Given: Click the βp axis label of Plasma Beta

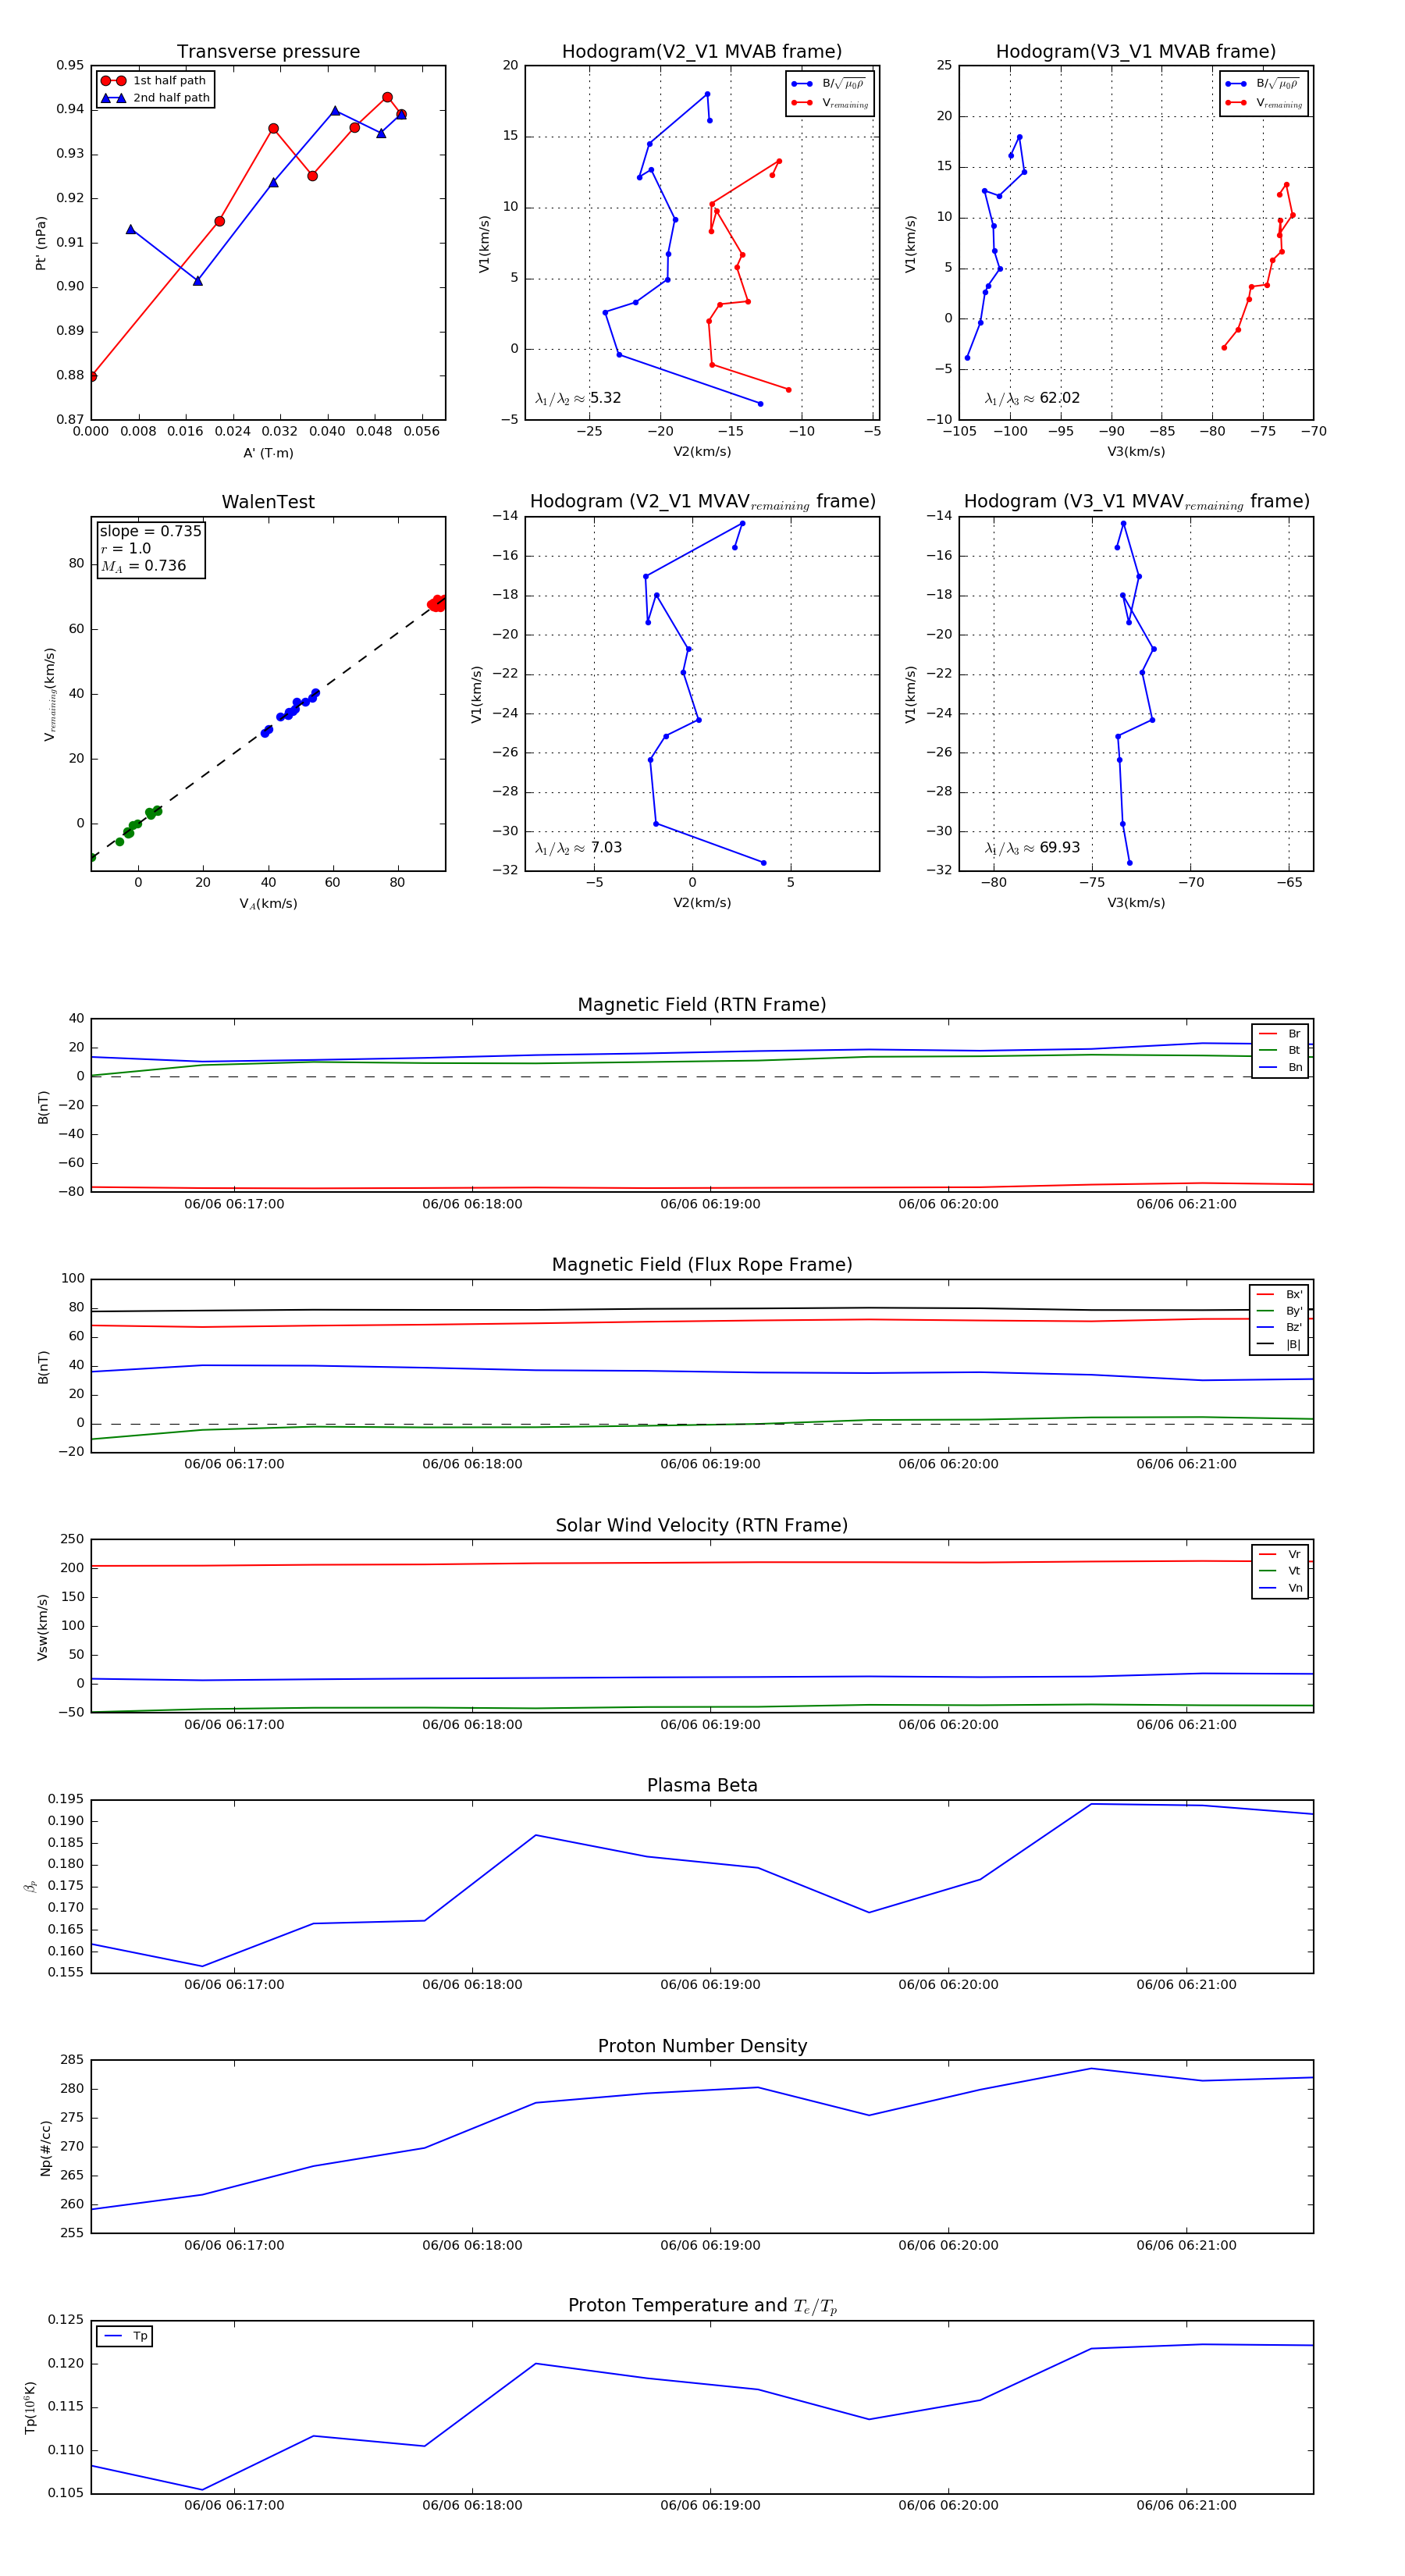Looking at the screenshot, I should [x=30, y=1886].
